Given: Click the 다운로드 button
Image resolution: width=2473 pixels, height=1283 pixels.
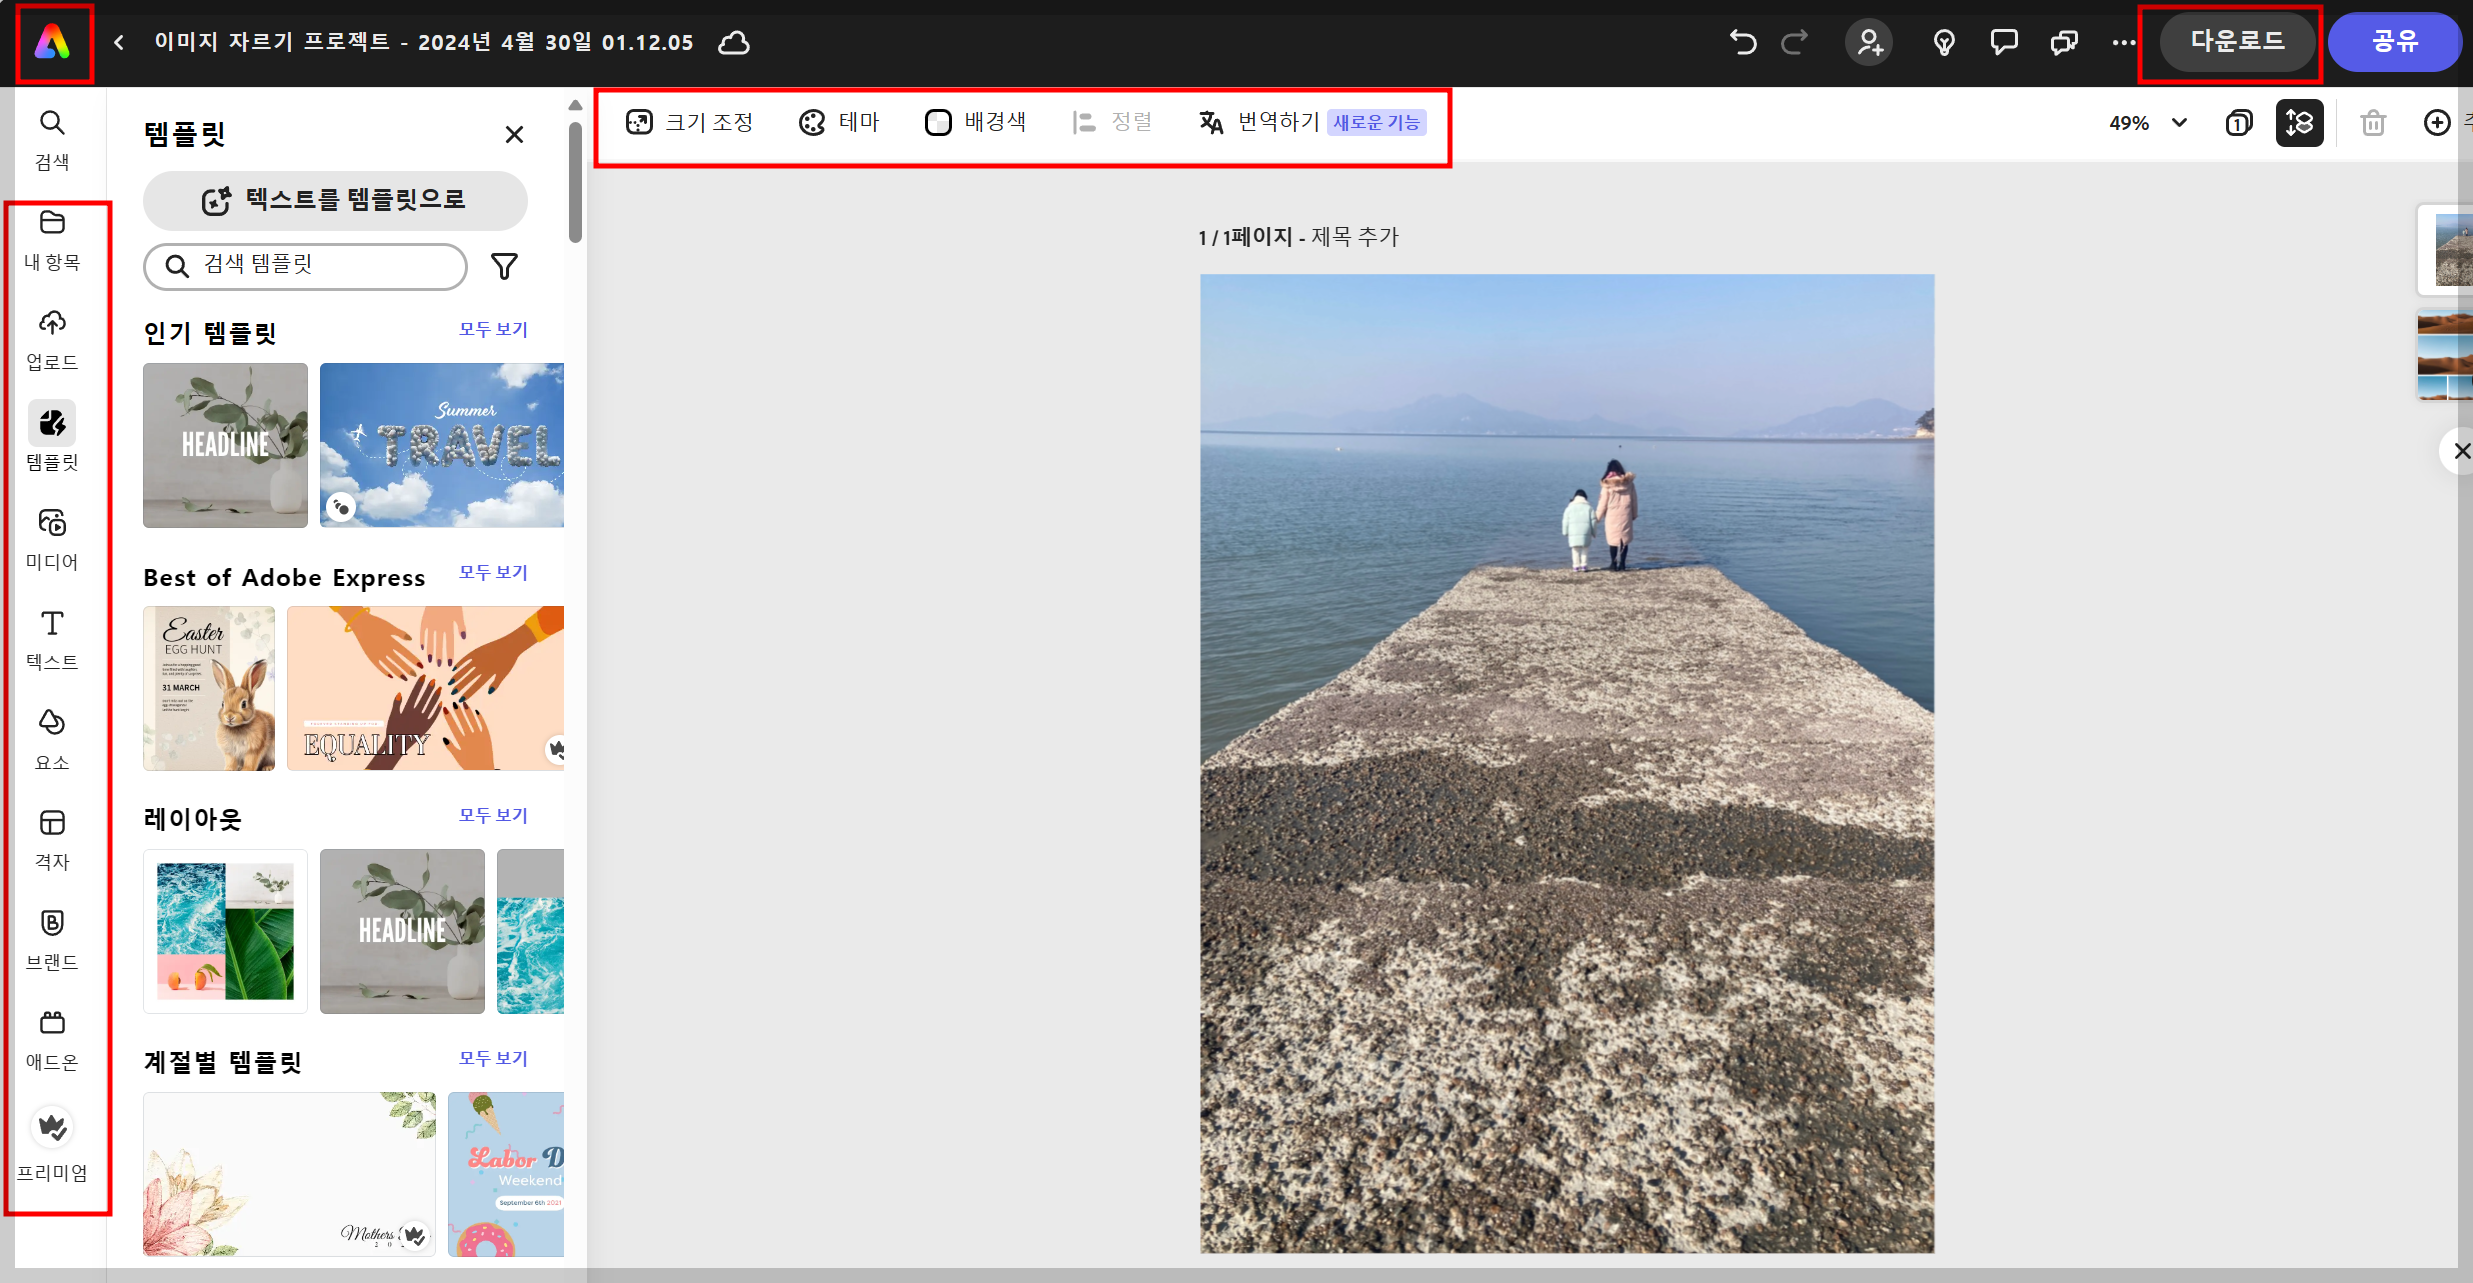Looking at the screenshot, I should tap(2237, 42).
